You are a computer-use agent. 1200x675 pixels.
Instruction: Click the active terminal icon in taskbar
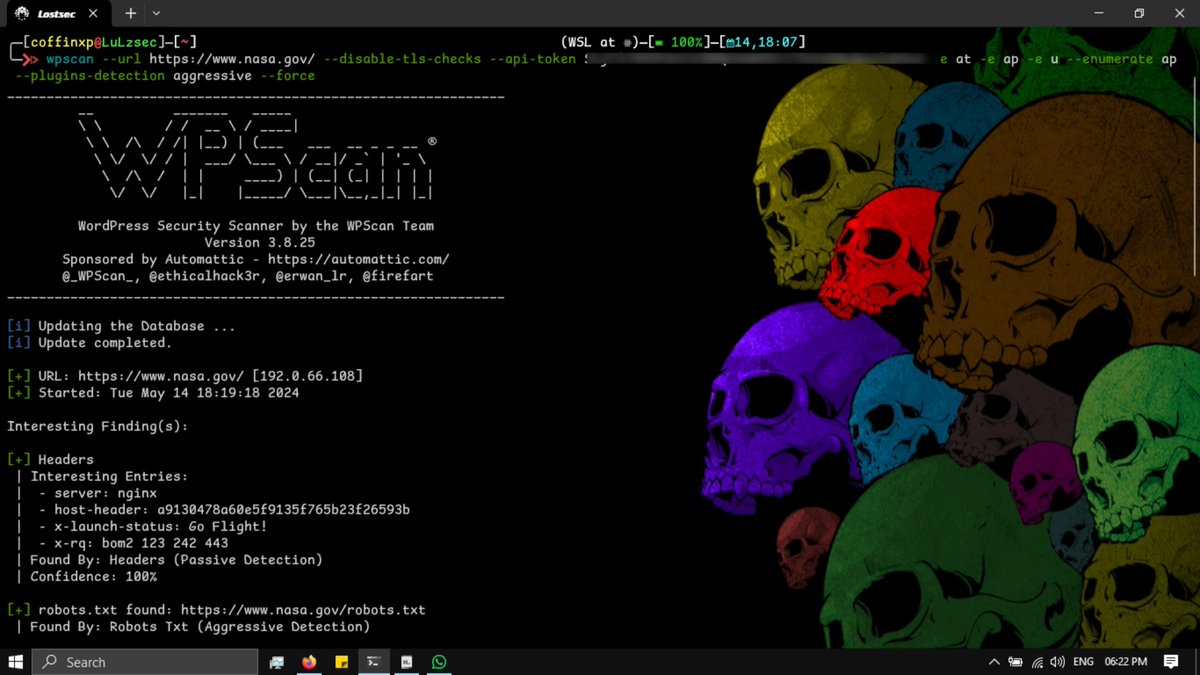373,662
